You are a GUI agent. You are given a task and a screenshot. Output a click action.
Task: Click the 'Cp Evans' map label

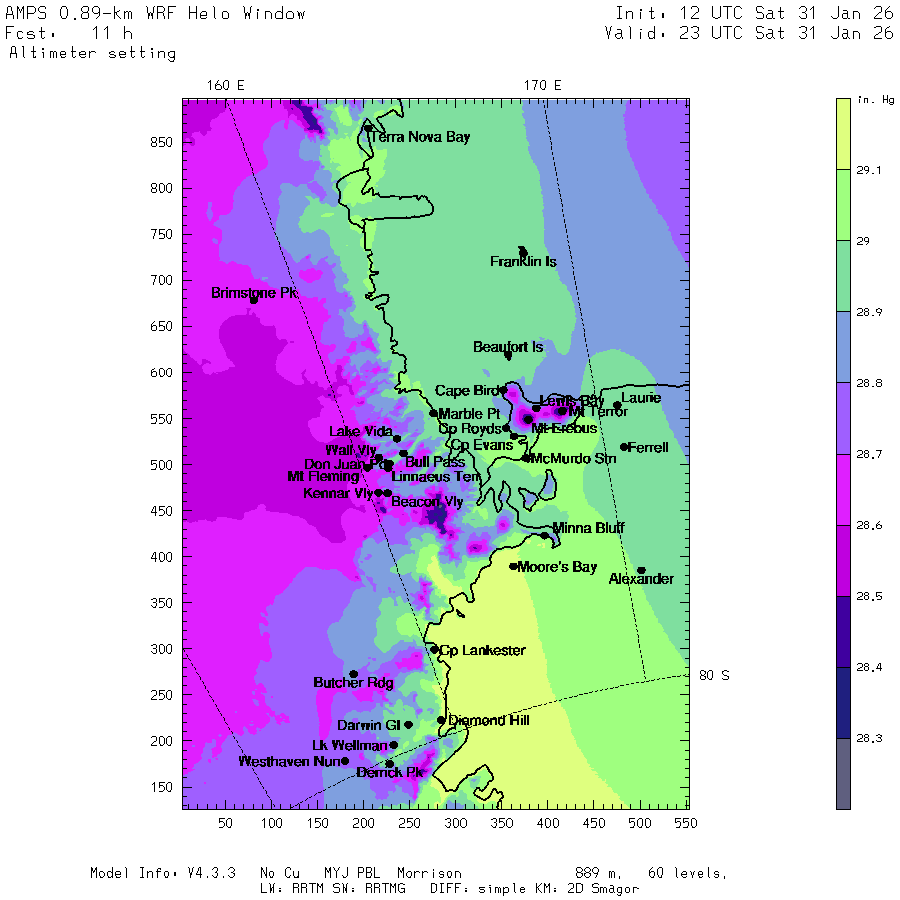coord(482,445)
